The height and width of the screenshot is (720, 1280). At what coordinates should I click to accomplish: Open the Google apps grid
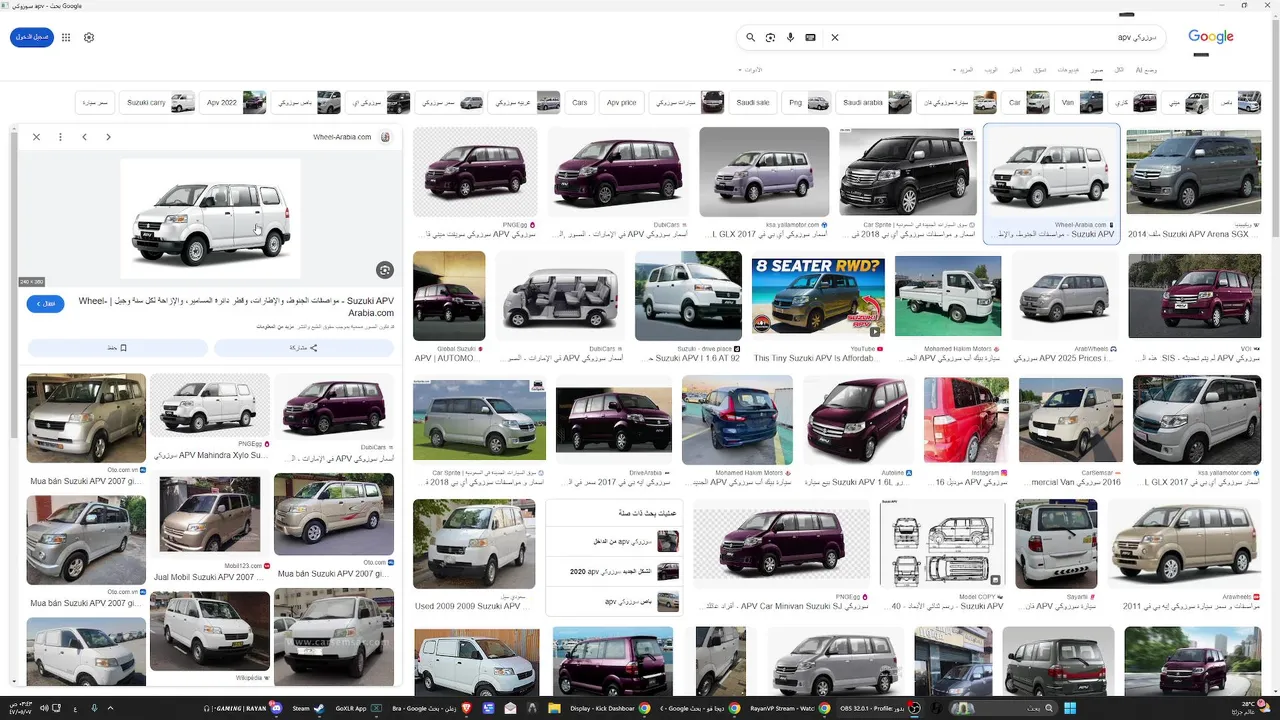coord(66,37)
